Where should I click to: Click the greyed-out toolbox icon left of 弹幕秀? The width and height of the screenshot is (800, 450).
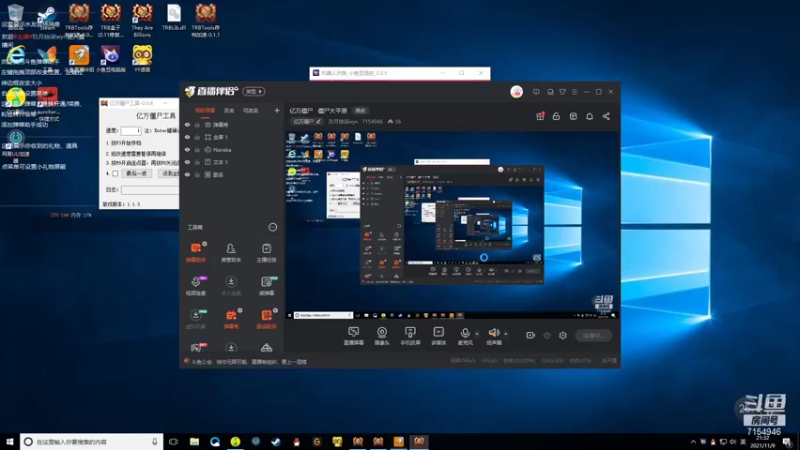[196, 318]
